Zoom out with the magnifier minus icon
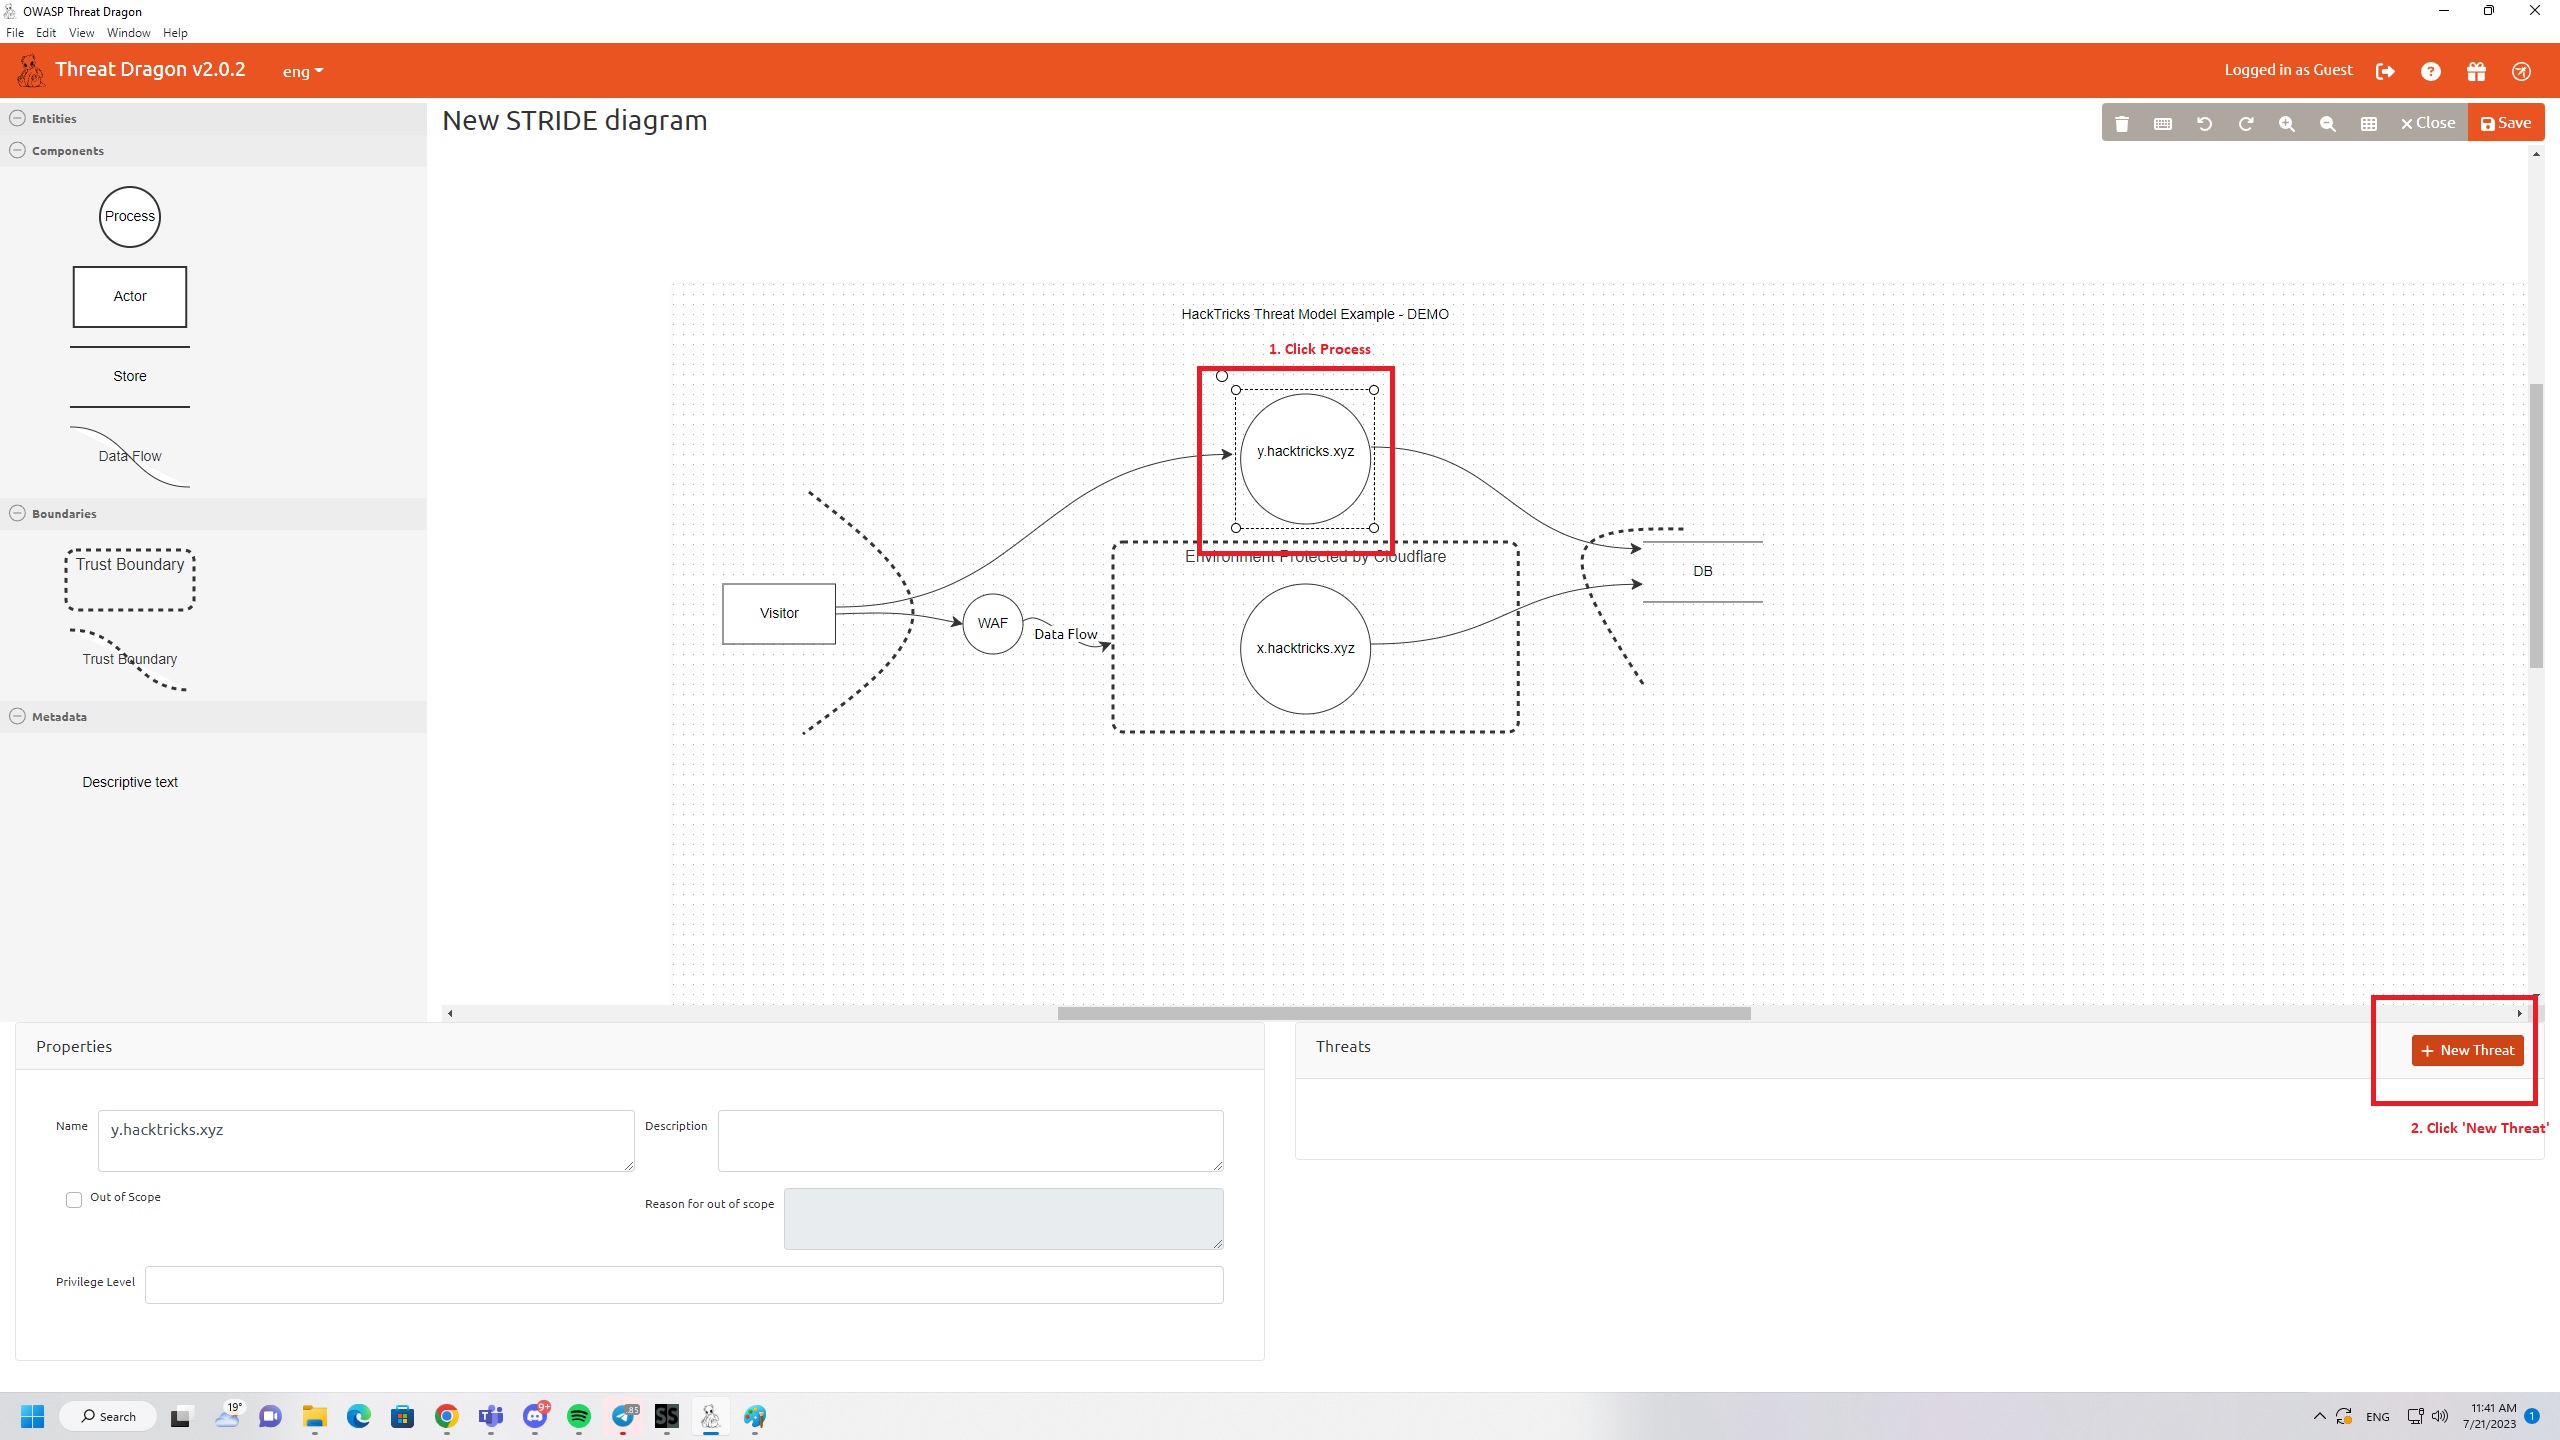This screenshot has width=2560, height=1440. pyautogui.click(x=2327, y=123)
